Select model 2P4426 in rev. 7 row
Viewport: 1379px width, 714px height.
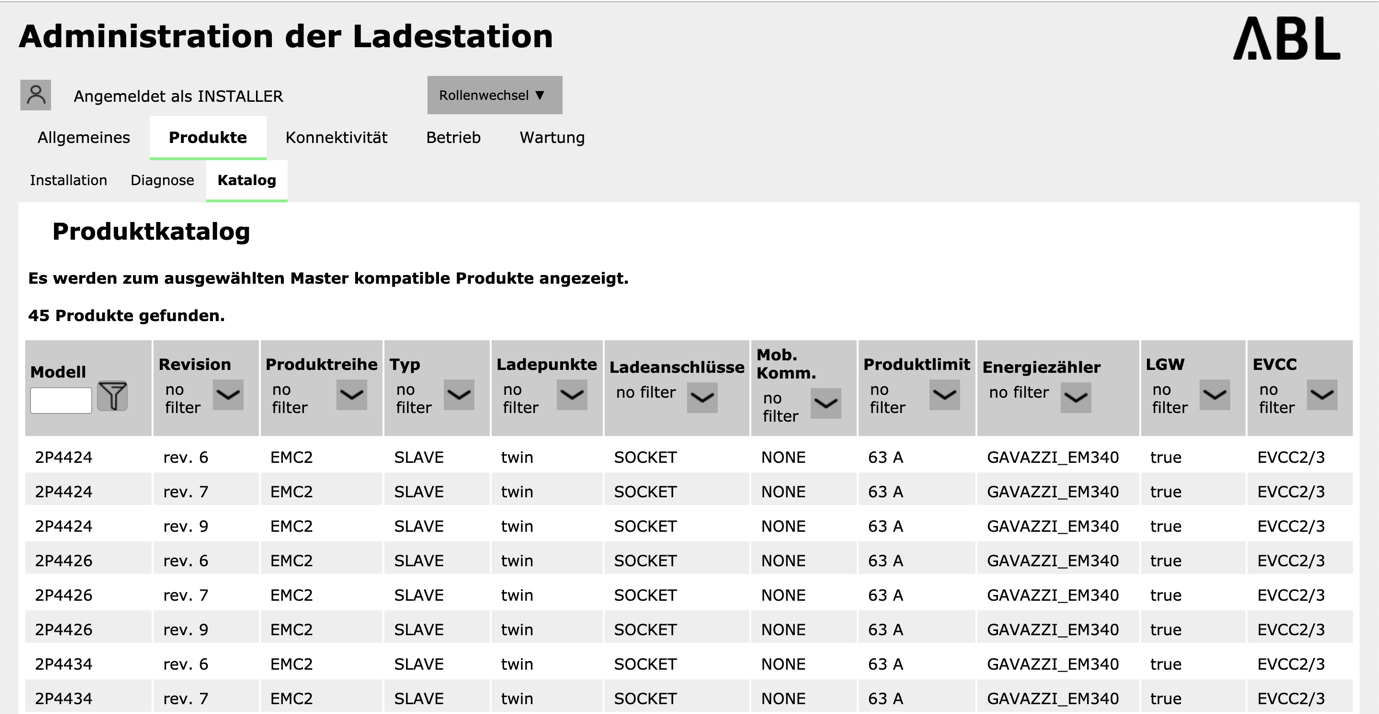click(x=64, y=595)
